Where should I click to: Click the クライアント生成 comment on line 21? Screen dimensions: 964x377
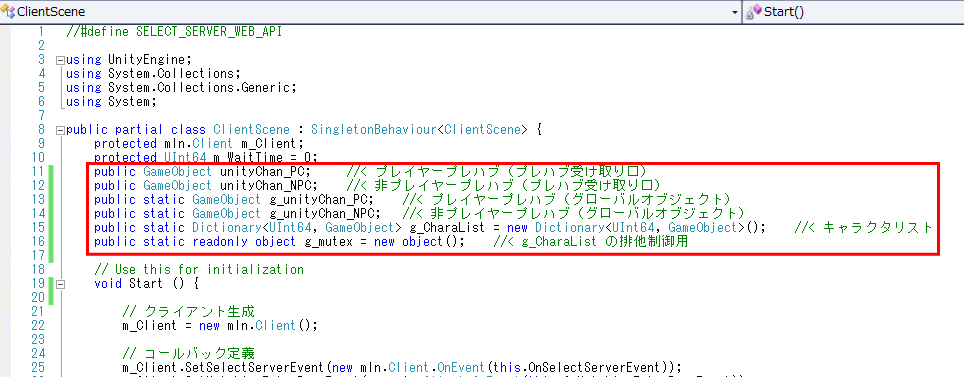click(x=188, y=312)
